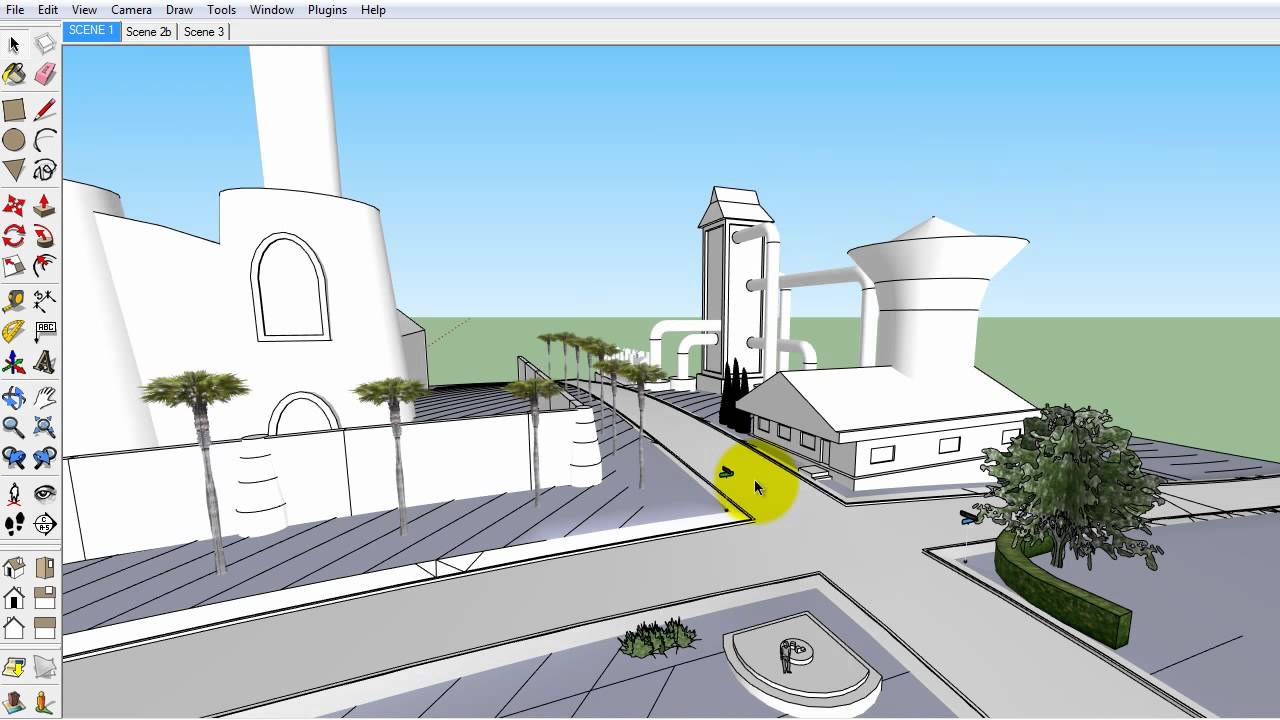1280x720 pixels.
Task: Activate the Paint Bucket tool
Action: point(14,74)
